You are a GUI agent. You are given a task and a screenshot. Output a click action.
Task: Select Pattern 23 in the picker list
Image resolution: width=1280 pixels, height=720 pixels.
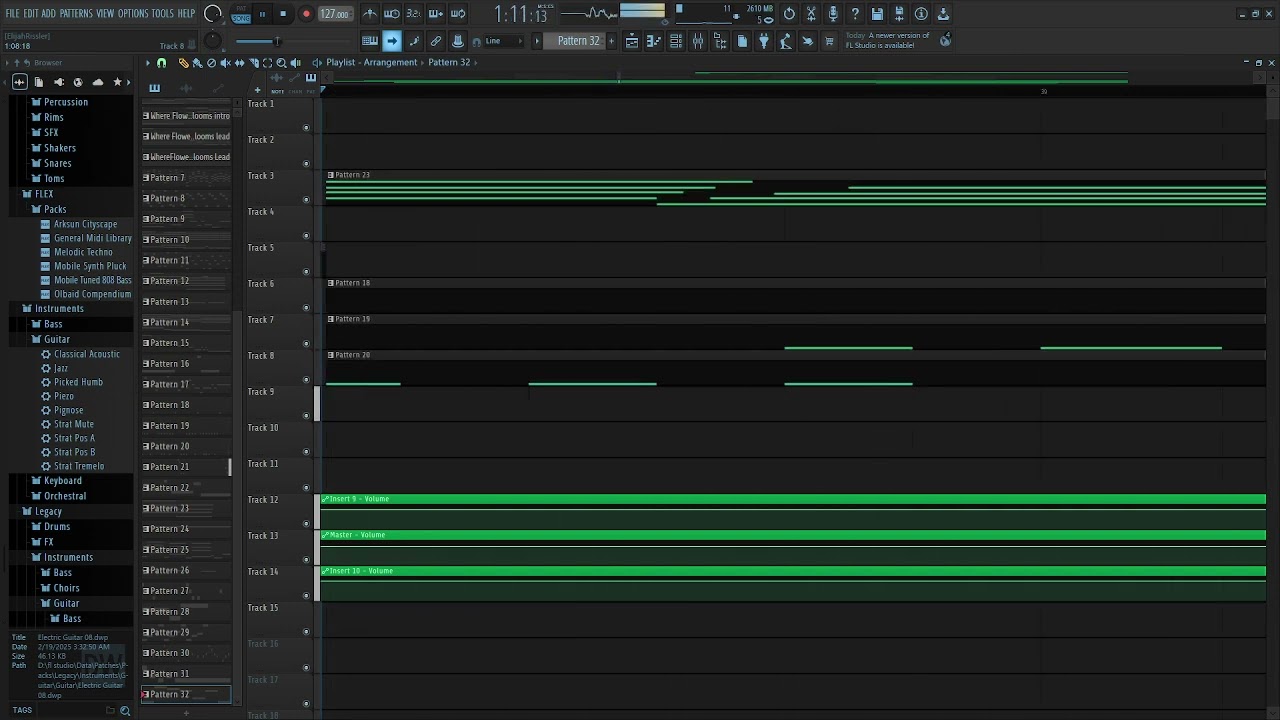[186, 508]
